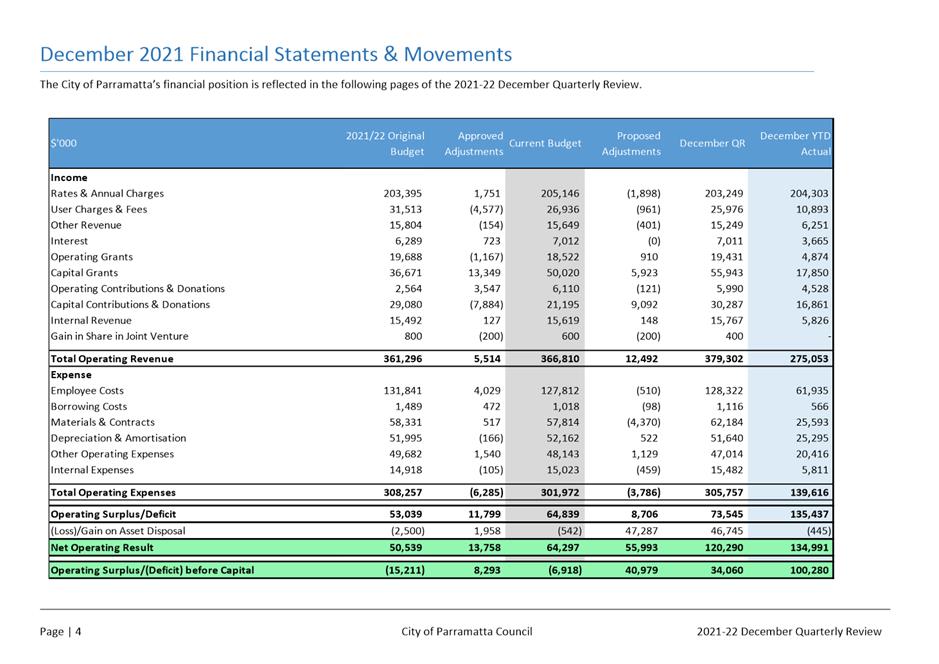Select the Employee Costs row label
The image size is (939, 664).
tap(87, 391)
